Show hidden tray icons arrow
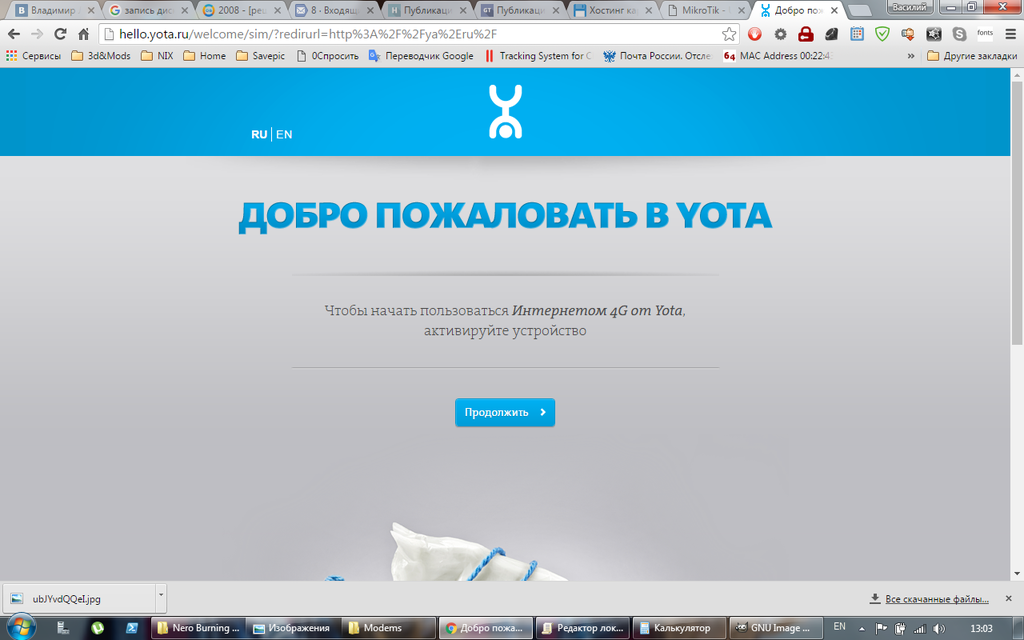This screenshot has height=640, width=1024. click(x=862, y=629)
